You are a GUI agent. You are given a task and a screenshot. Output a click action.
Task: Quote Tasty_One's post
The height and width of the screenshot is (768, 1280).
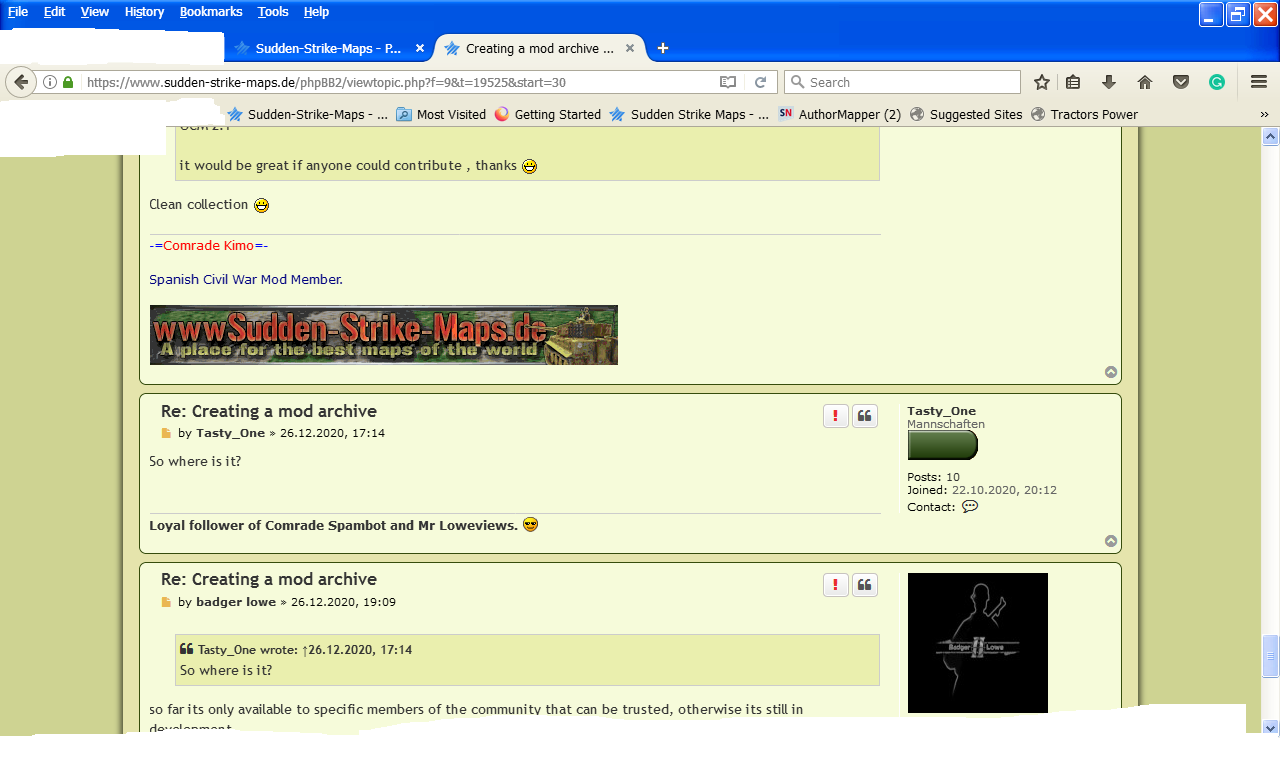pyautogui.click(x=865, y=416)
